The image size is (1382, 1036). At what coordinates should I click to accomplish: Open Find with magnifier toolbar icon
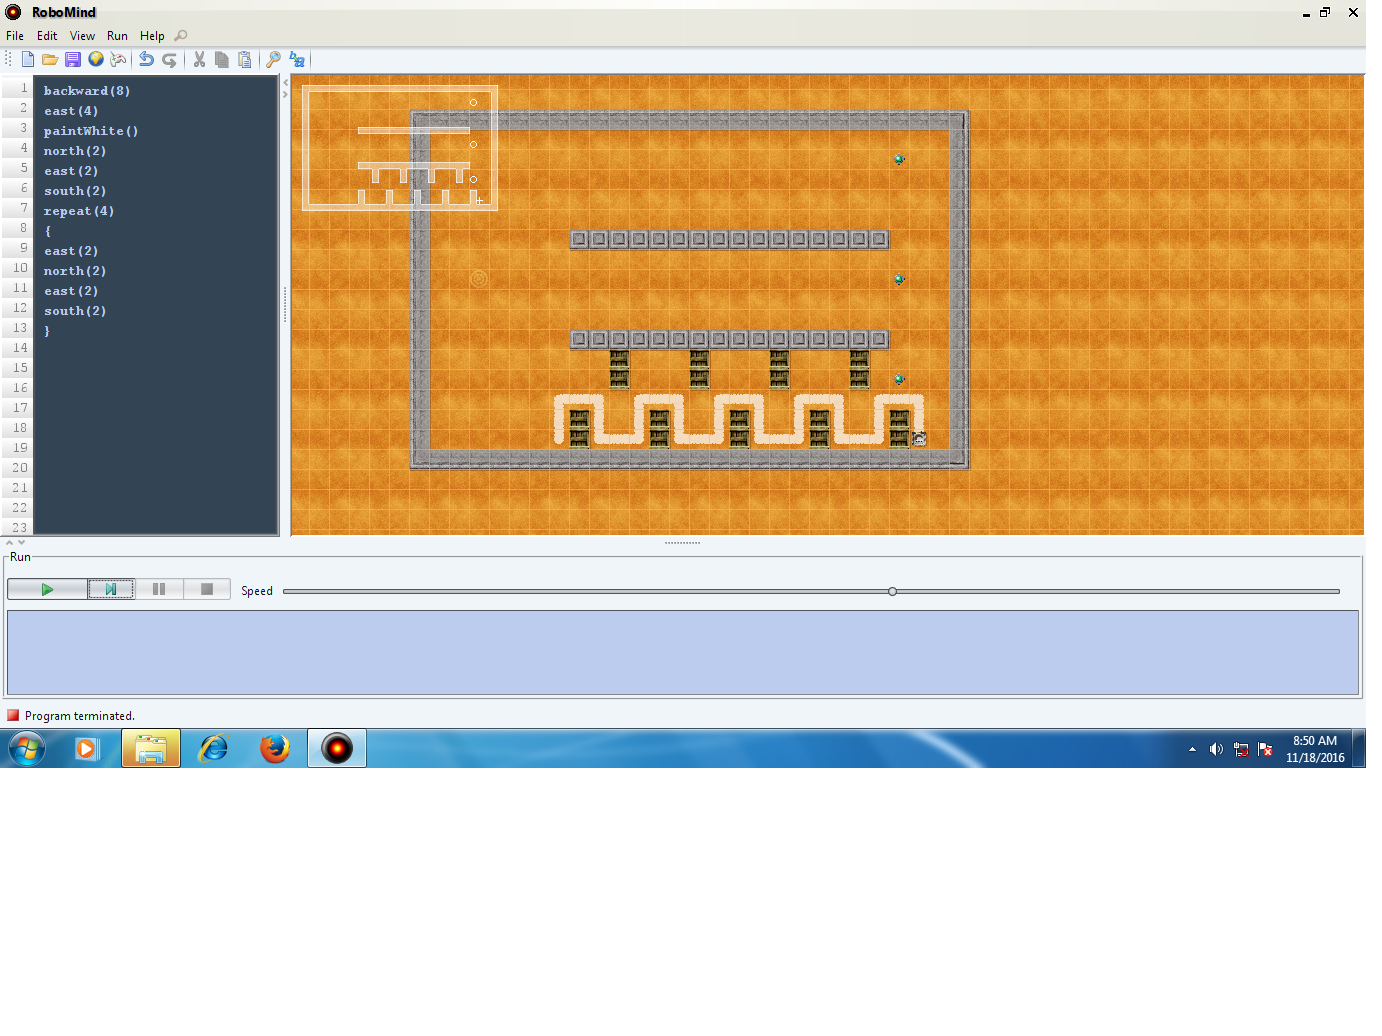[273, 60]
